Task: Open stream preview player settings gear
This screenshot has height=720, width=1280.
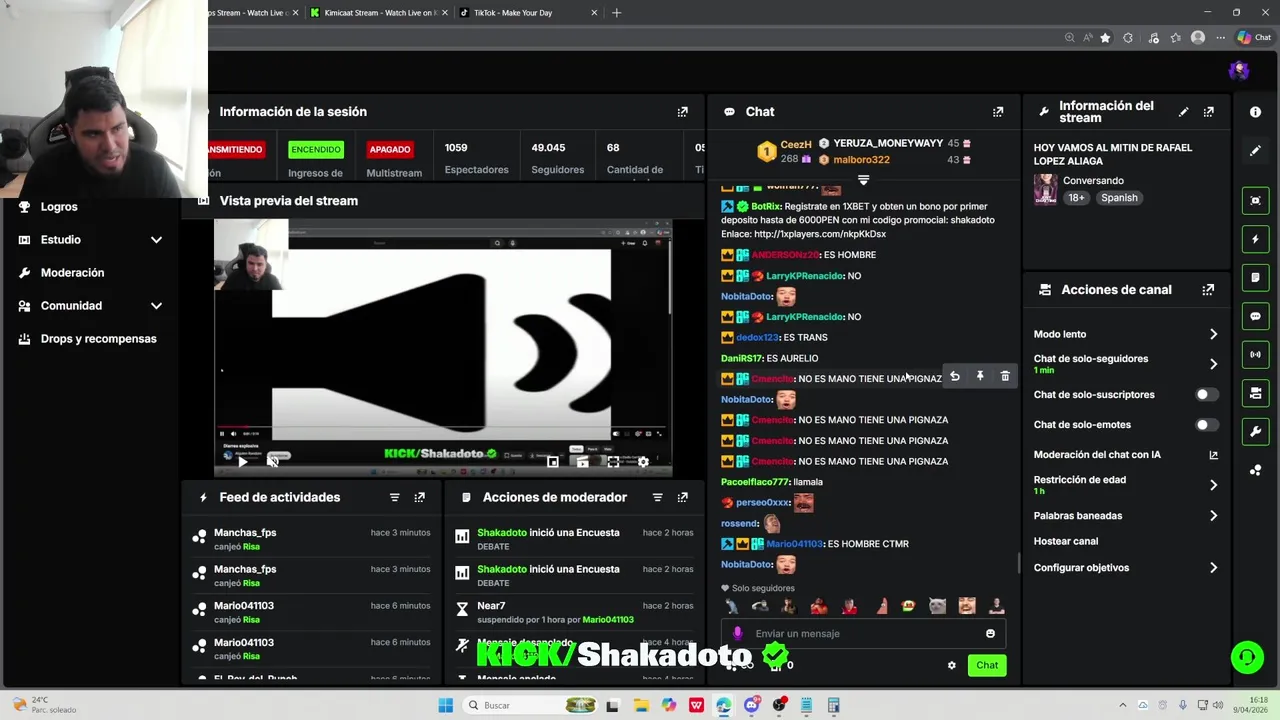Action: pyautogui.click(x=643, y=462)
